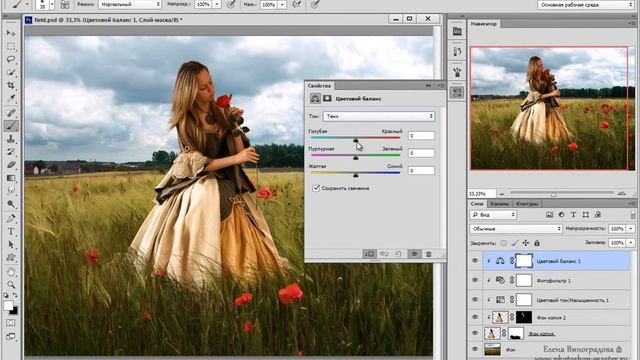
Task: Select the Eyedropper tool
Action: tap(11, 98)
